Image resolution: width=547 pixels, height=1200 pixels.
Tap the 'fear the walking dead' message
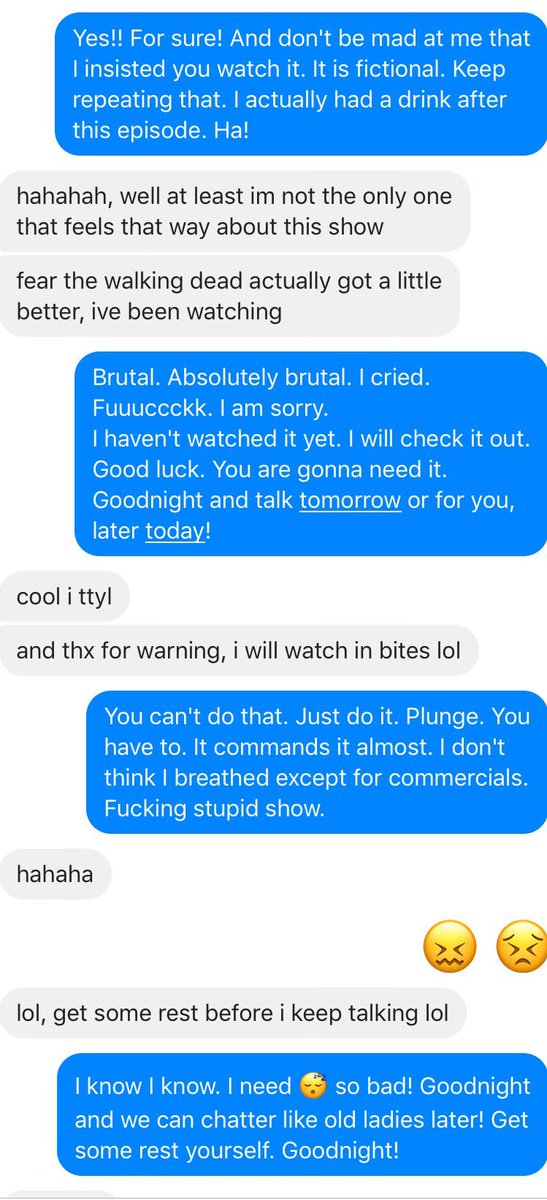tap(229, 296)
